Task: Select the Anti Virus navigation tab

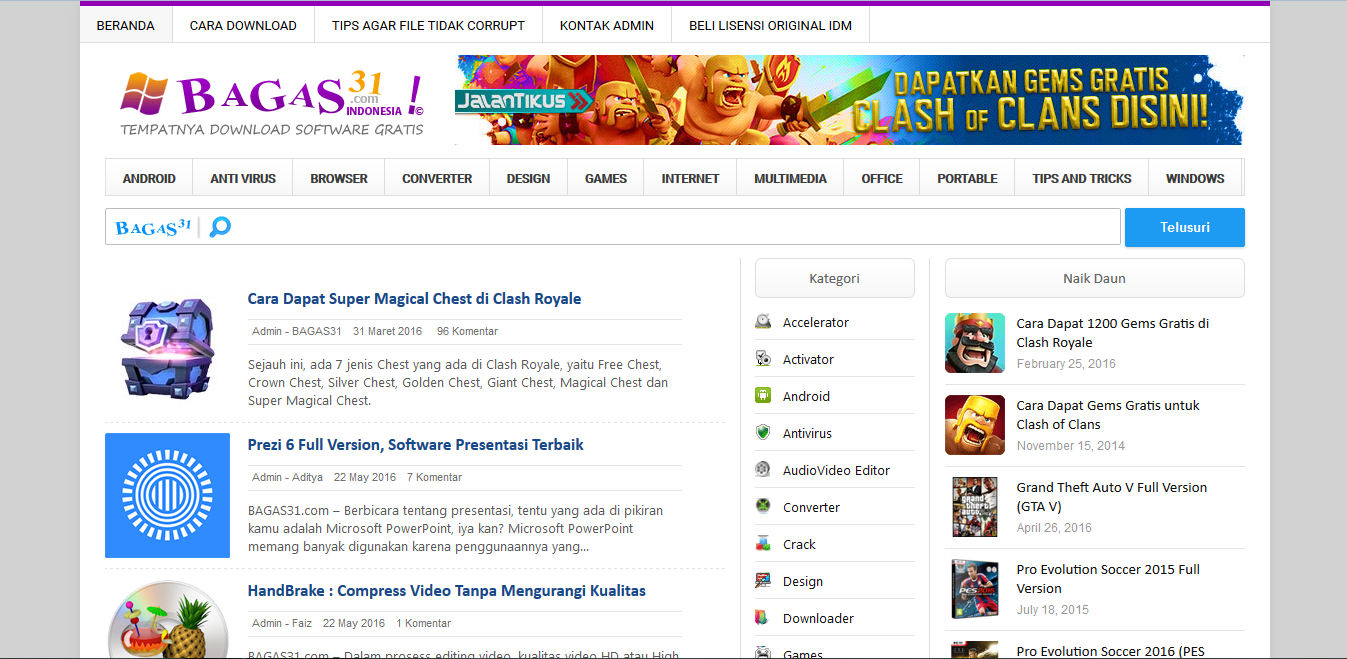Action: coord(243,178)
